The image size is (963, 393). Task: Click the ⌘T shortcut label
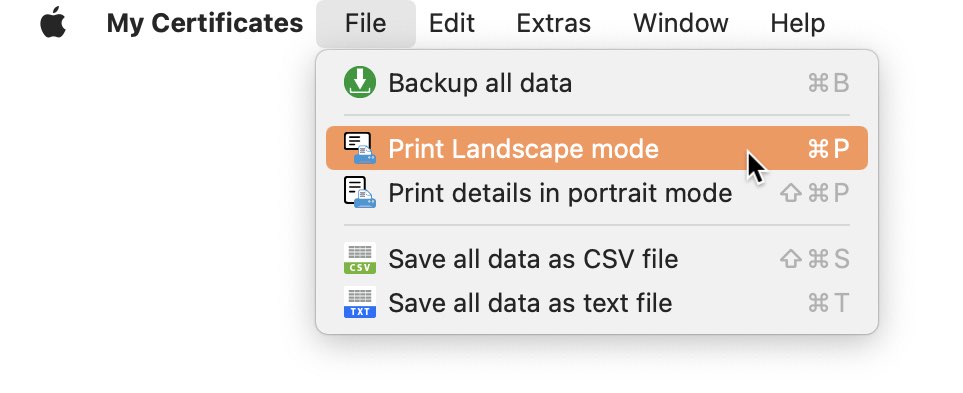(x=828, y=303)
